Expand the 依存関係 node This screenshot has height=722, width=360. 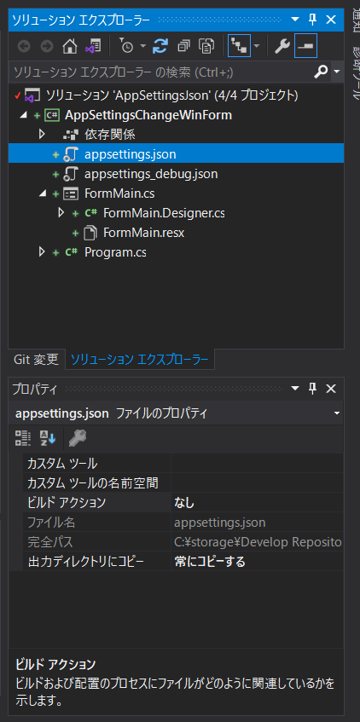point(42,135)
